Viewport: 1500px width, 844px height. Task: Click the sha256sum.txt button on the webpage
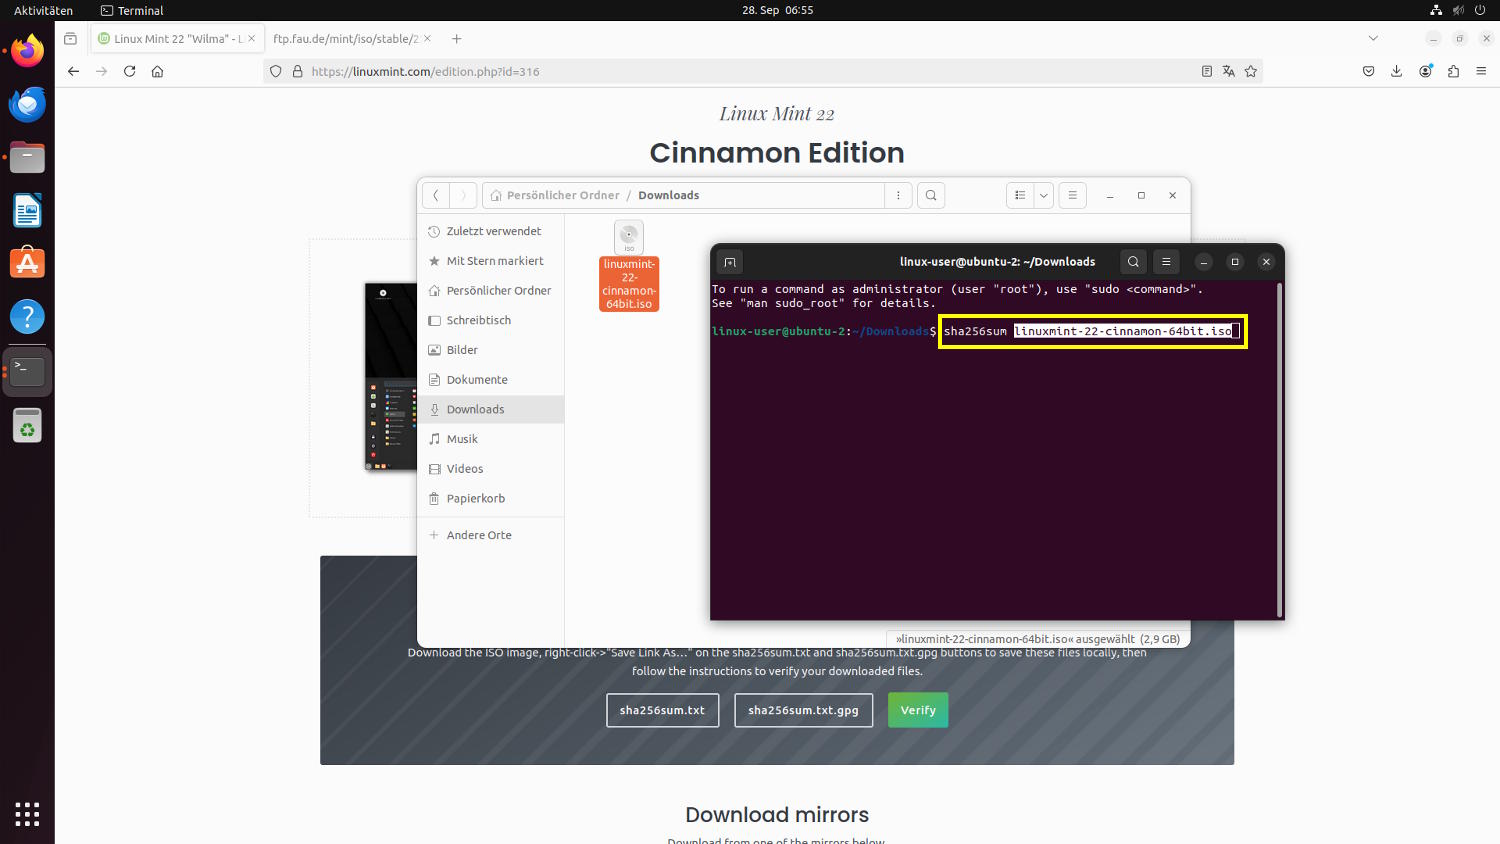click(662, 710)
